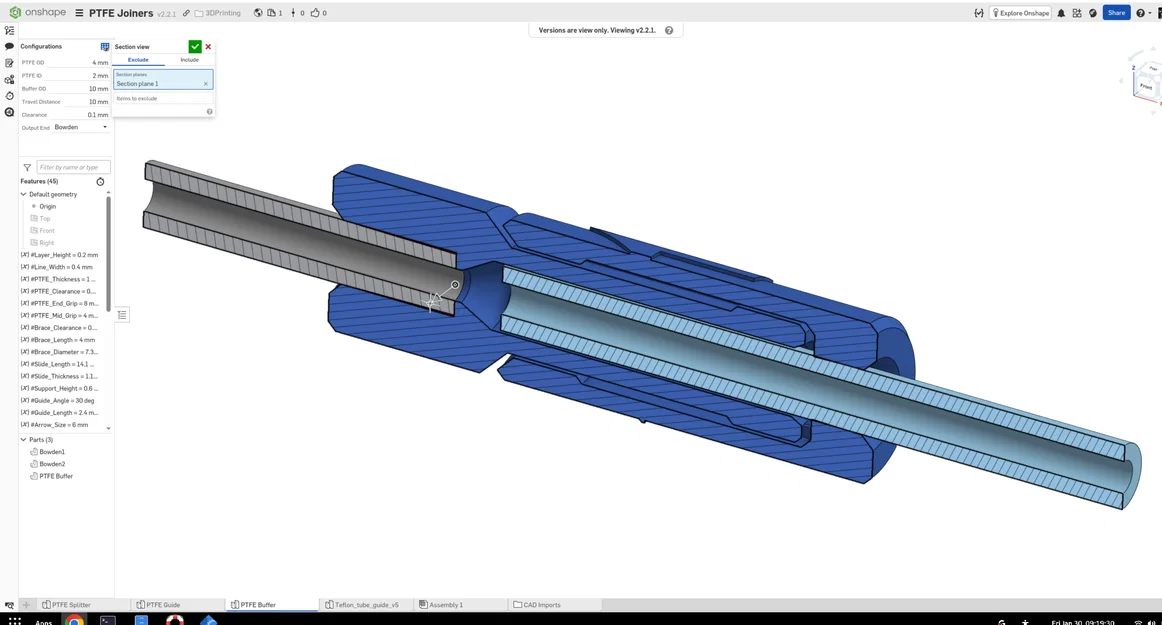The width and height of the screenshot is (1162, 625).
Task: Switch to the Include tab
Action: (189, 60)
